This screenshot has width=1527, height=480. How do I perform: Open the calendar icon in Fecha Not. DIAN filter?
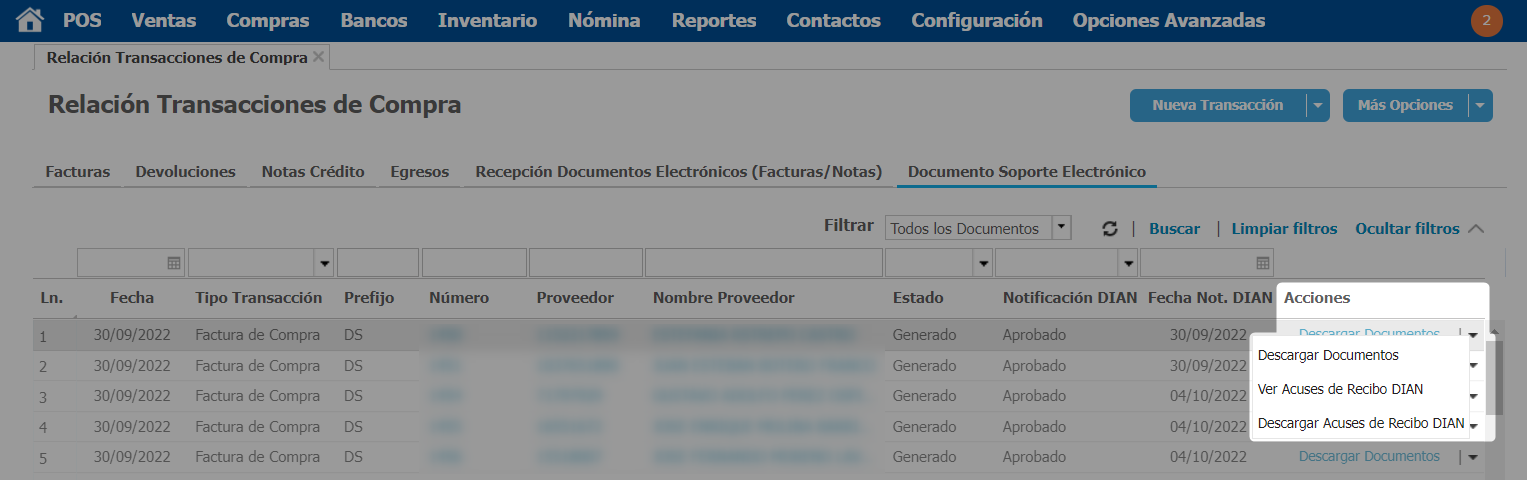pyautogui.click(x=1263, y=263)
